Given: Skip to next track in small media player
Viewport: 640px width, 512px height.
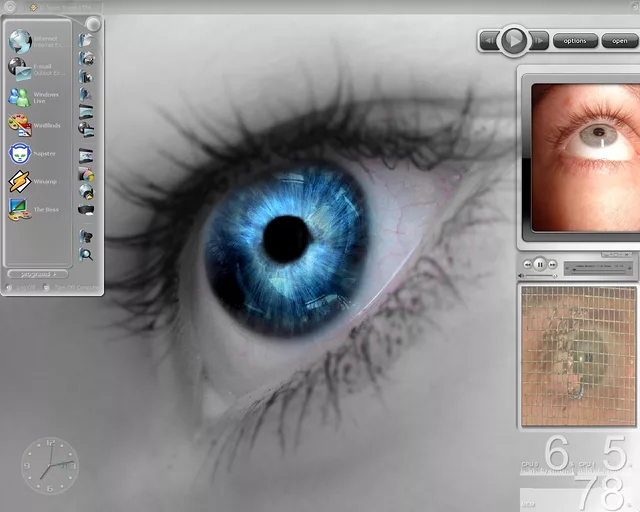Looking at the screenshot, I should tap(553, 265).
